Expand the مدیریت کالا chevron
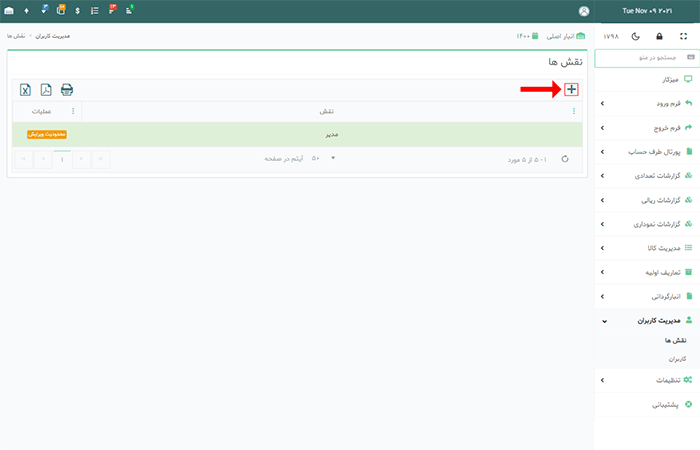The width and height of the screenshot is (700, 450). pyautogui.click(x=602, y=248)
